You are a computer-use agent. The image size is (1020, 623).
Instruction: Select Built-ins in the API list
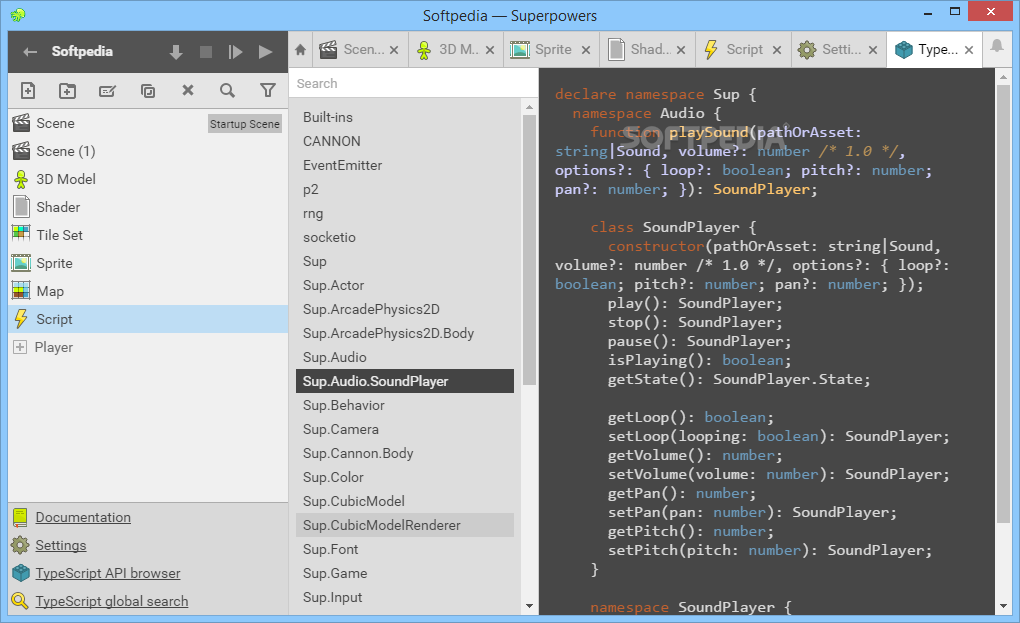click(405, 117)
